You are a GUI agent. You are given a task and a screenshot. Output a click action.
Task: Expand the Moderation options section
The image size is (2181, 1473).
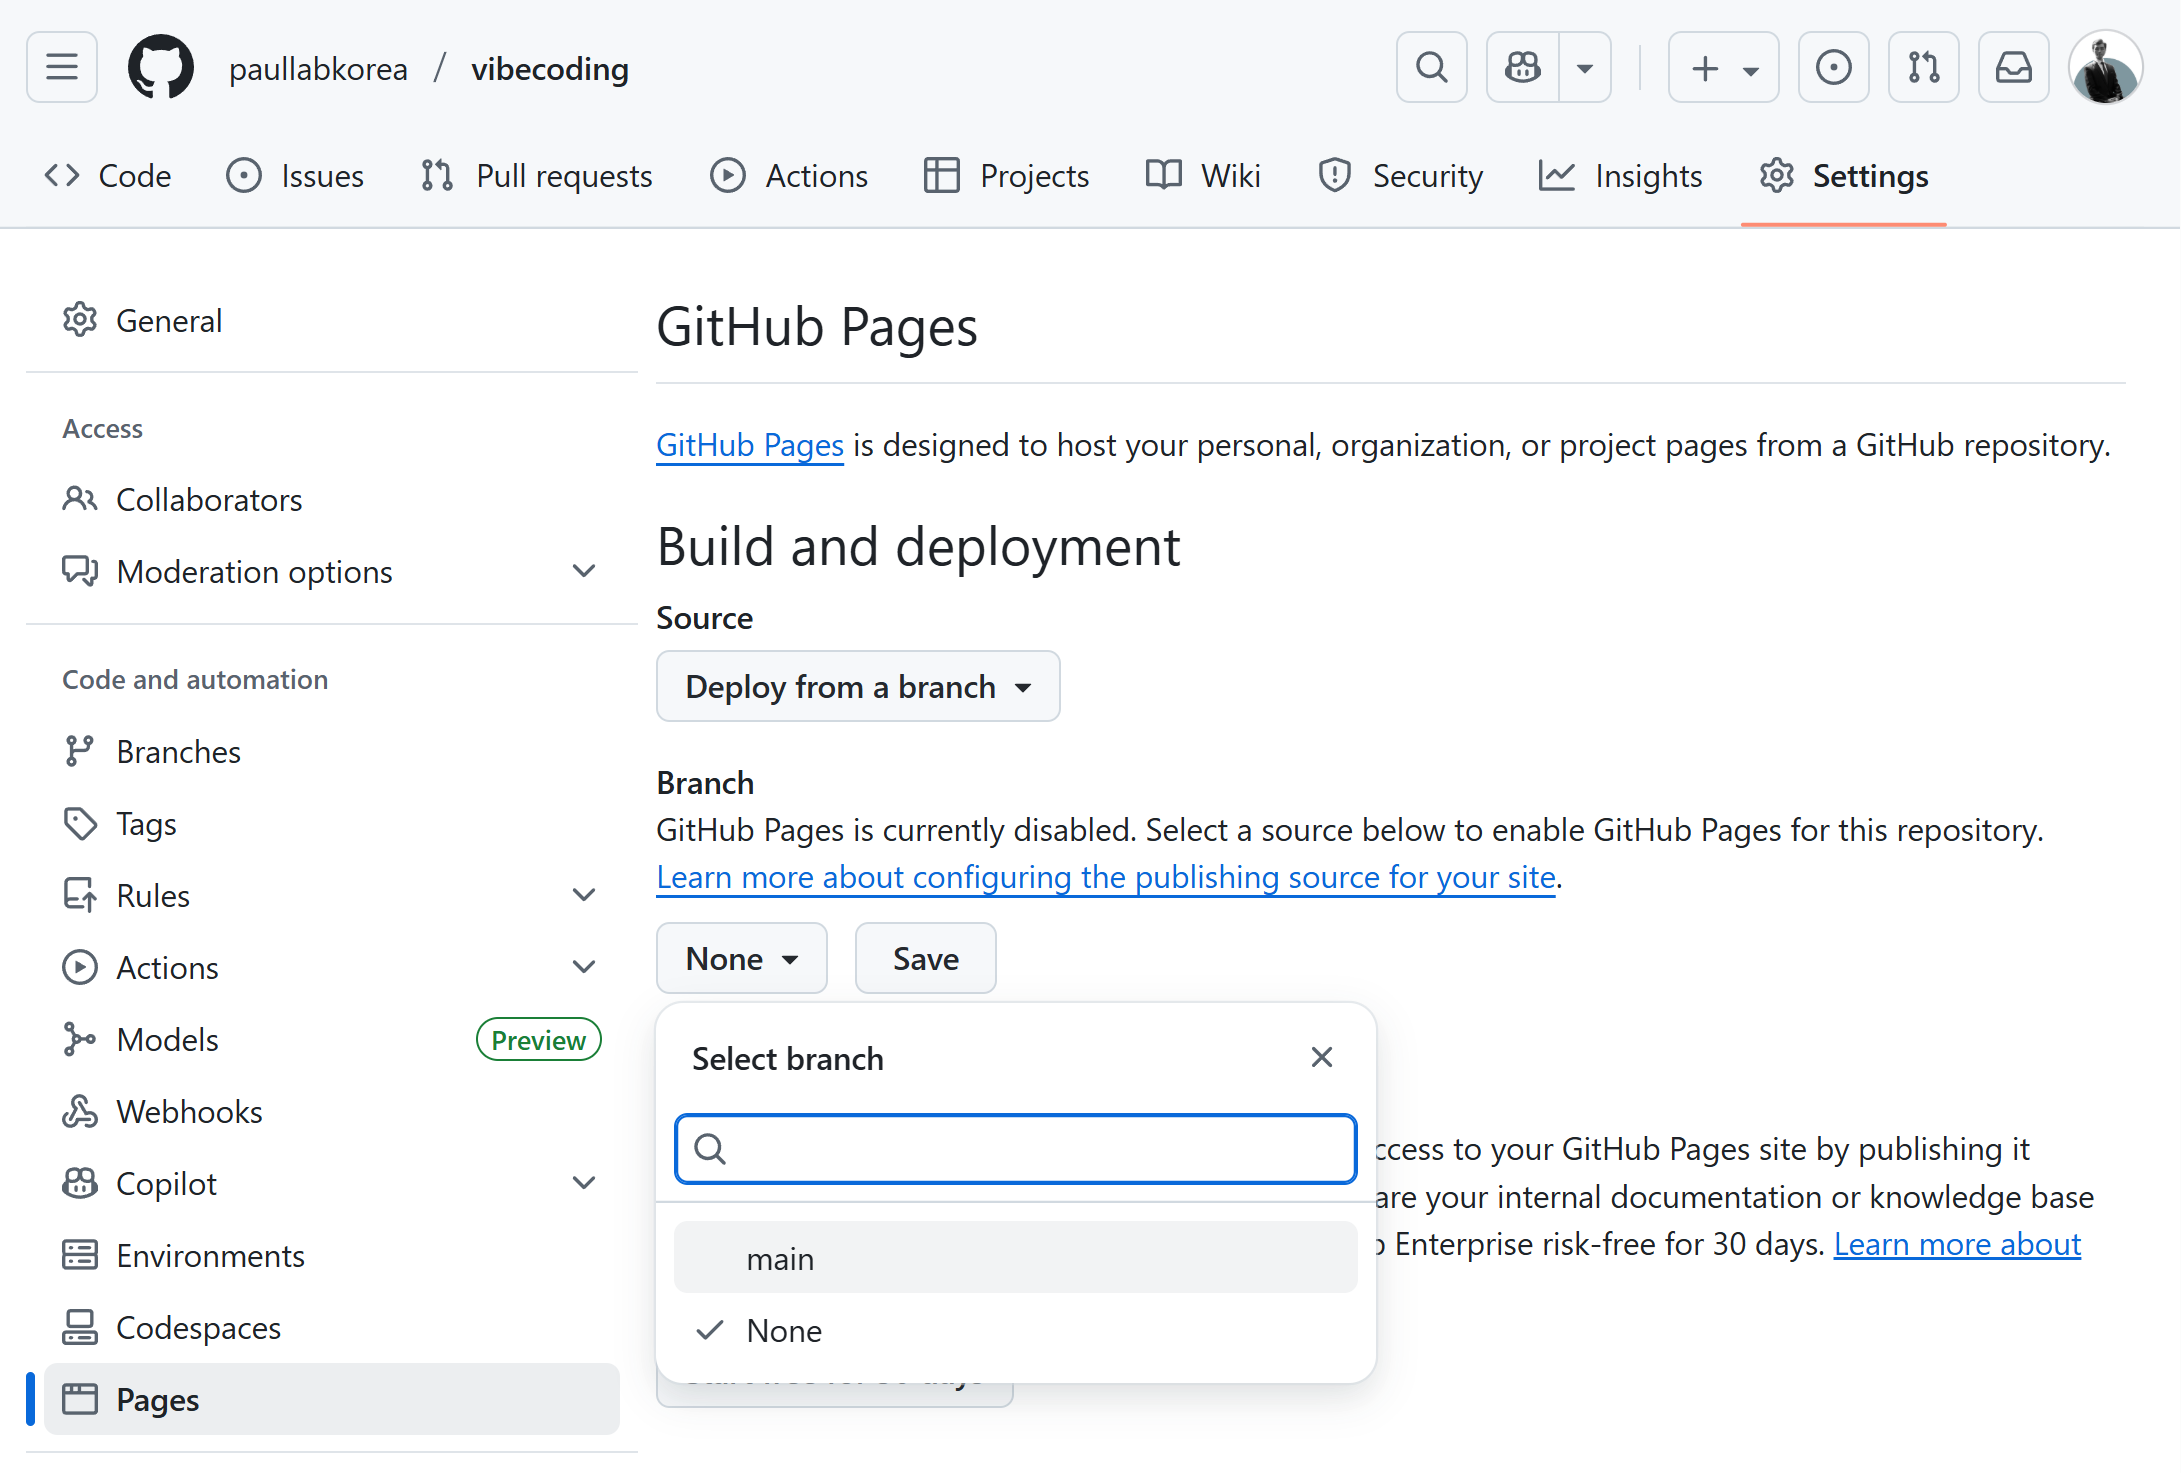pyautogui.click(x=583, y=571)
